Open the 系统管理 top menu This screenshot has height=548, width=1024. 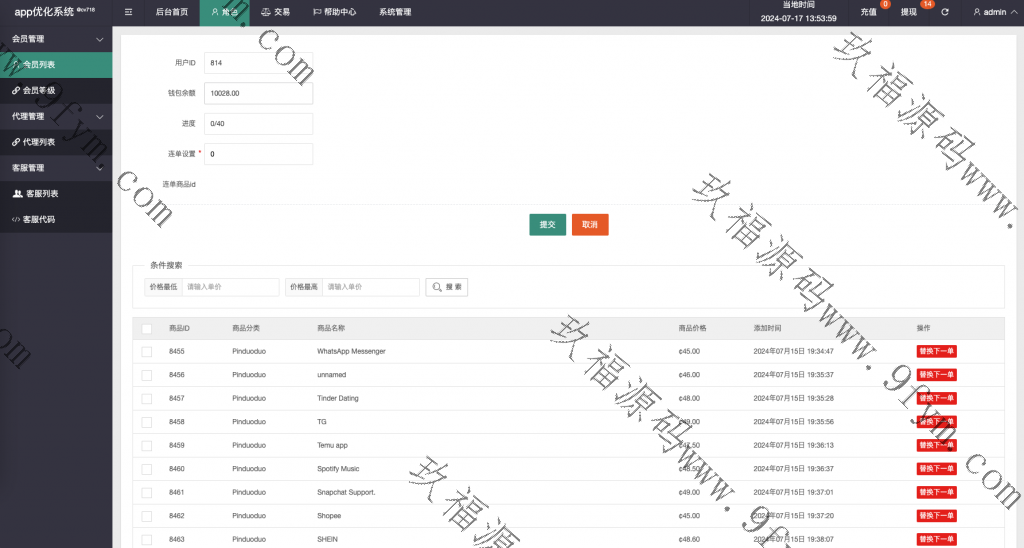pyautogui.click(x=394, y=12)
